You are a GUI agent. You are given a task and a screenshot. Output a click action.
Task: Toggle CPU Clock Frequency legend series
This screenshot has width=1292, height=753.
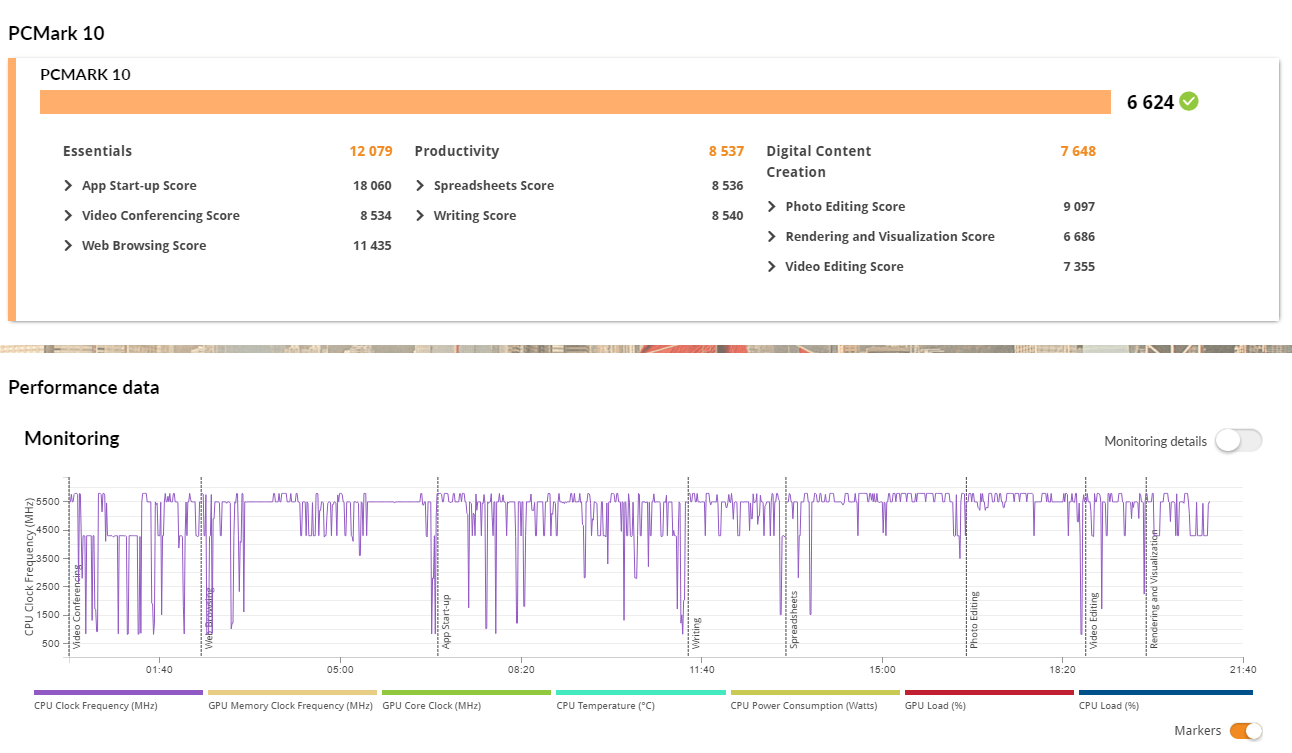coord(119,699)
